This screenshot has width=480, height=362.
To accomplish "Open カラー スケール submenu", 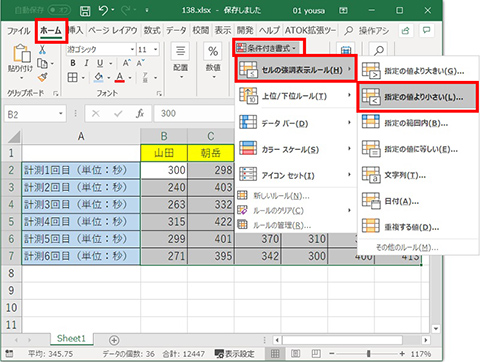I will 296,149.
